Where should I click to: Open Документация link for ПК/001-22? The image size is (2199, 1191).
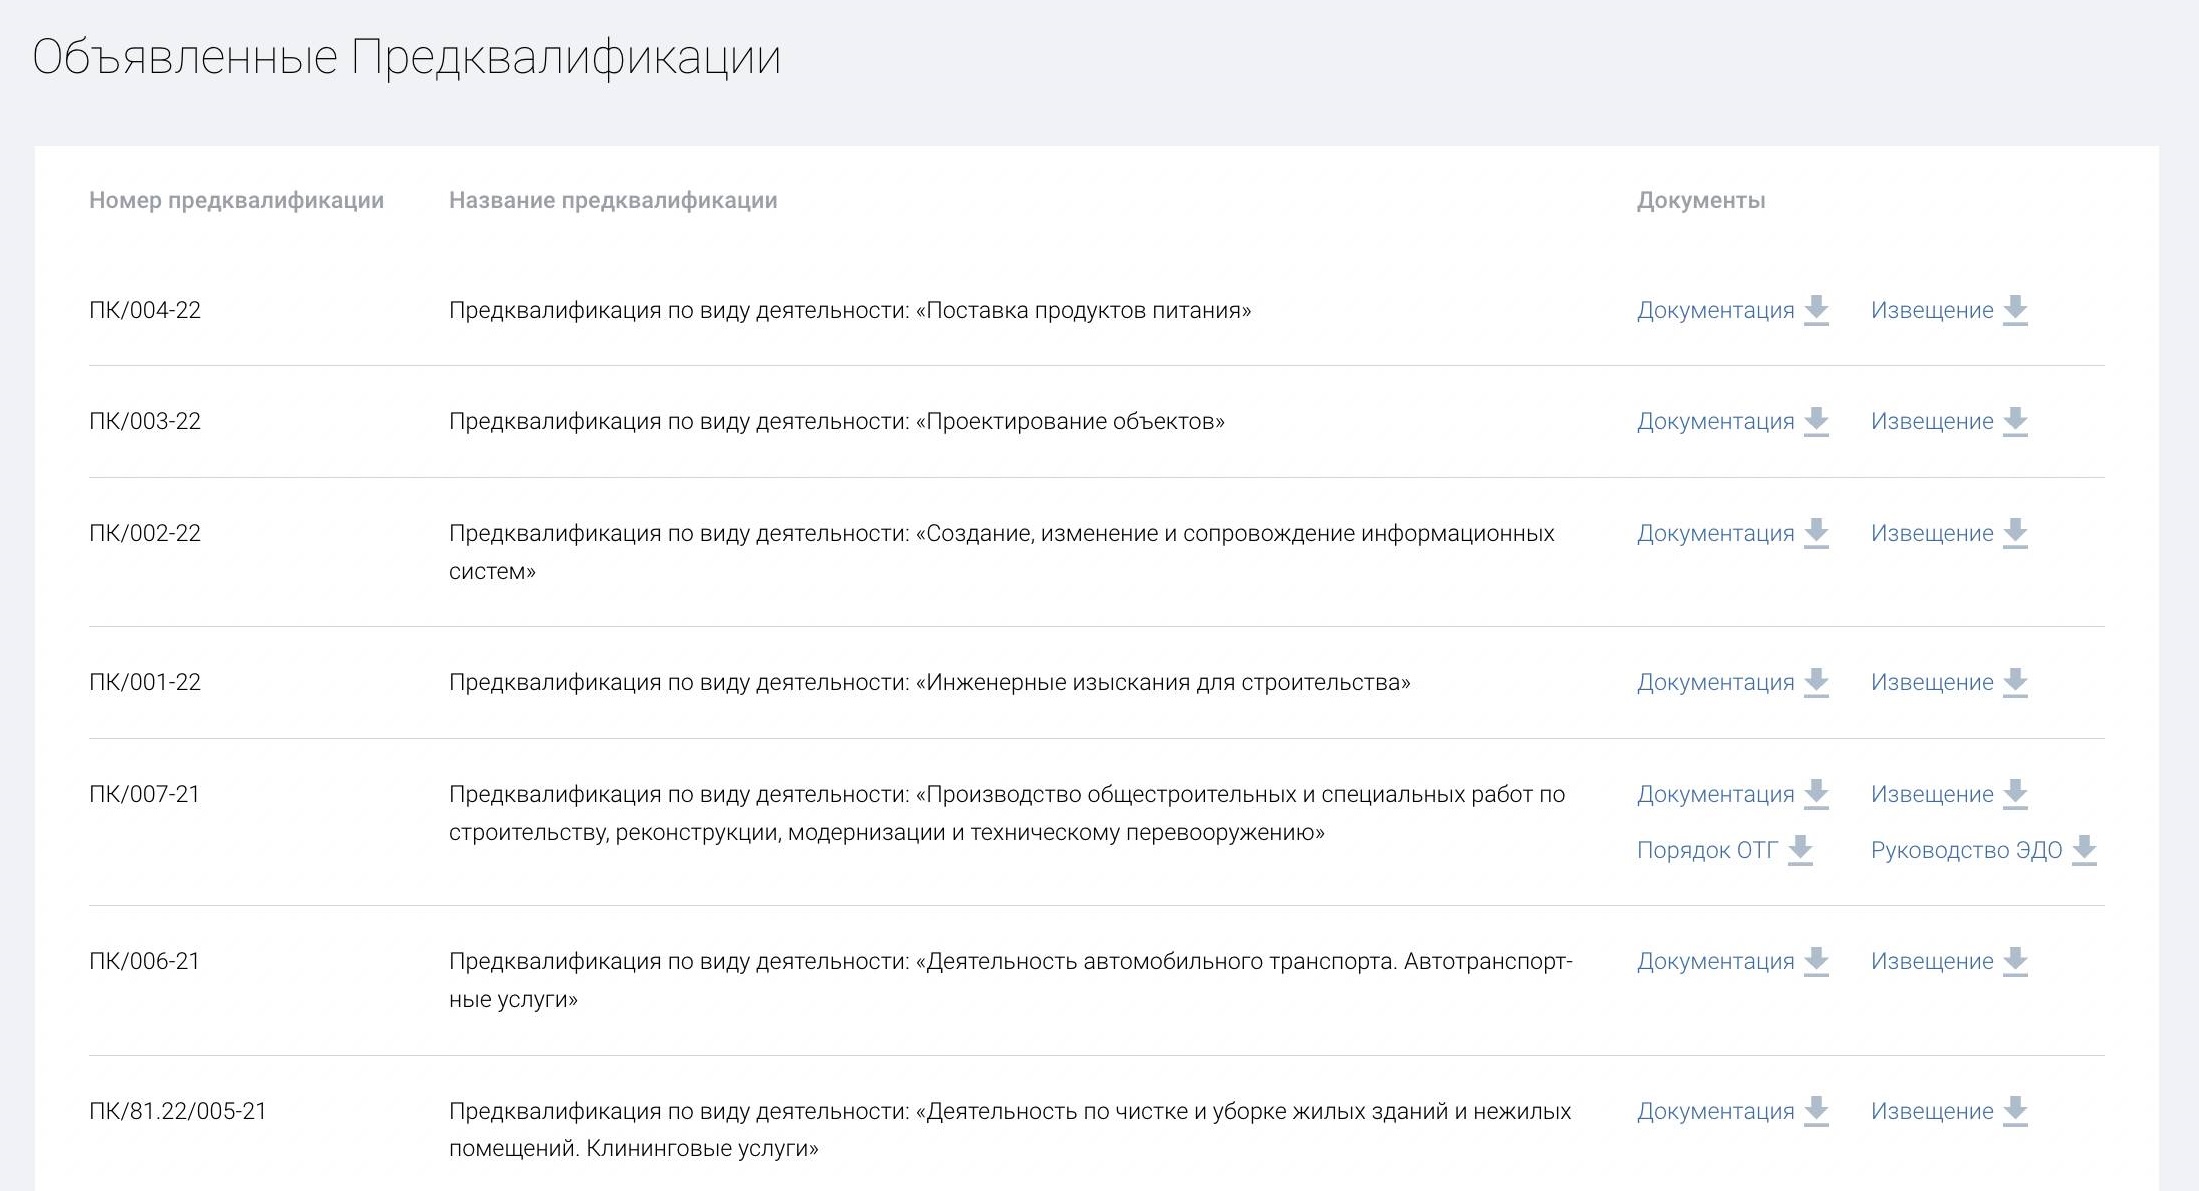point(1715,684)
